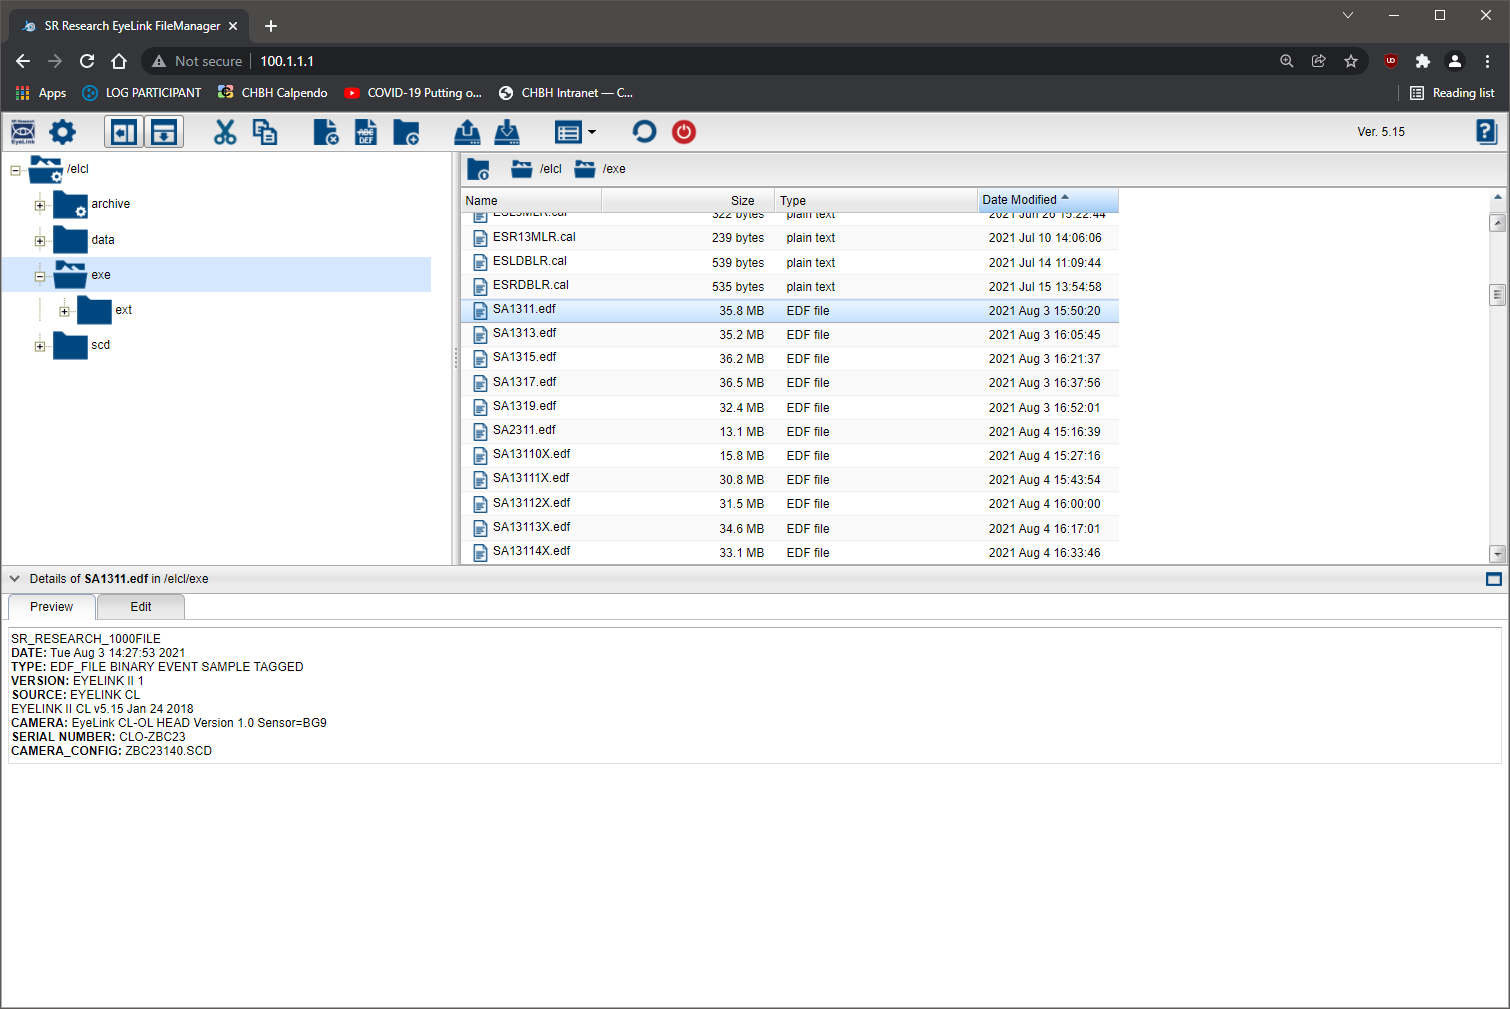Image resolution: width=1510 pixels, height=1009 pixels.
Task: Switch to the Edit tab
Action: coord(140,606)
